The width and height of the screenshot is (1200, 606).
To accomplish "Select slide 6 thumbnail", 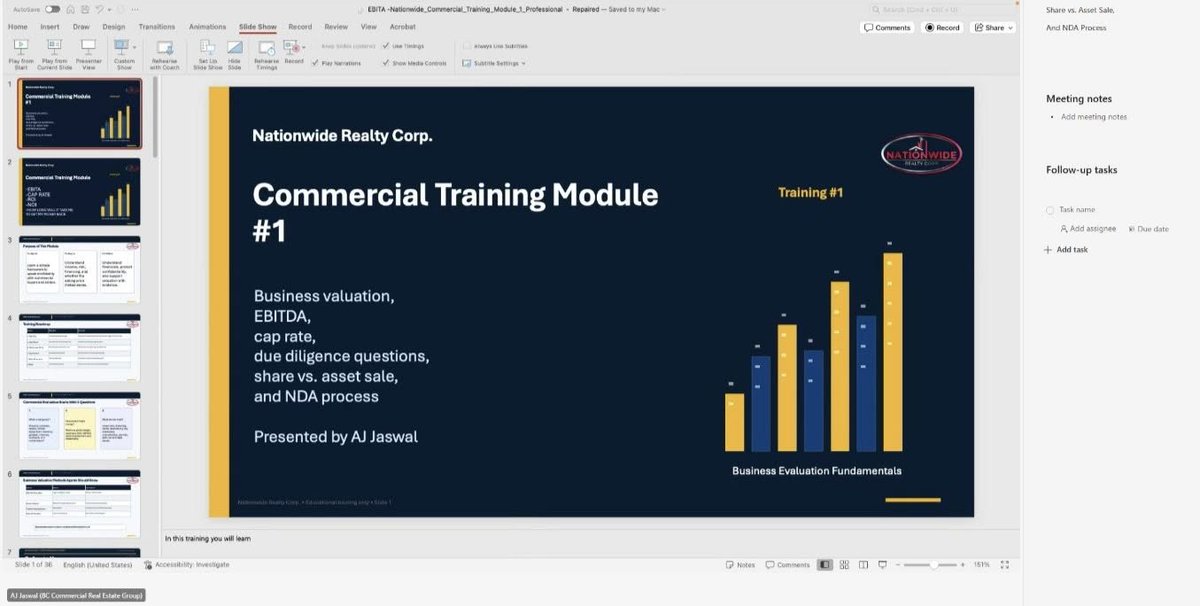I will click(x=79, y=503).
